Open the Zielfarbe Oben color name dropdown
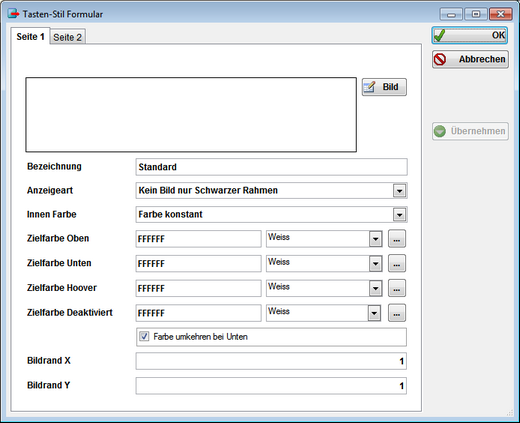This screenshot has height=423, width=520. [375, 239]
